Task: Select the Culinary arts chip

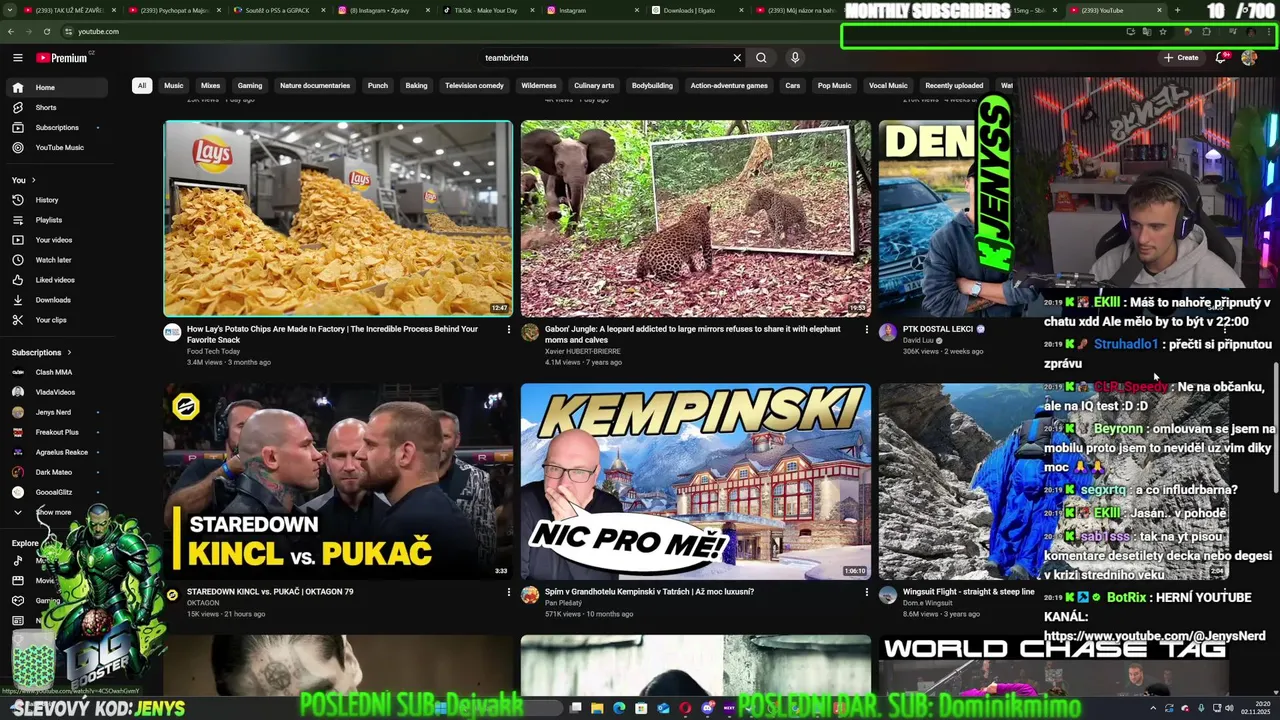Action: (x=594, y=86)
